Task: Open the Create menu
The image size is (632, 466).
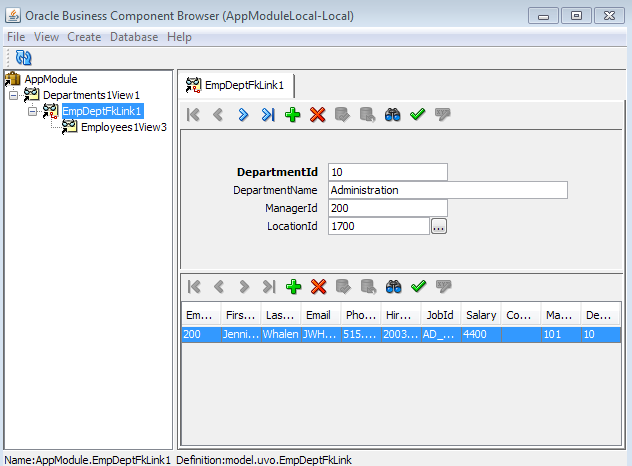Action: pos(84,37)
